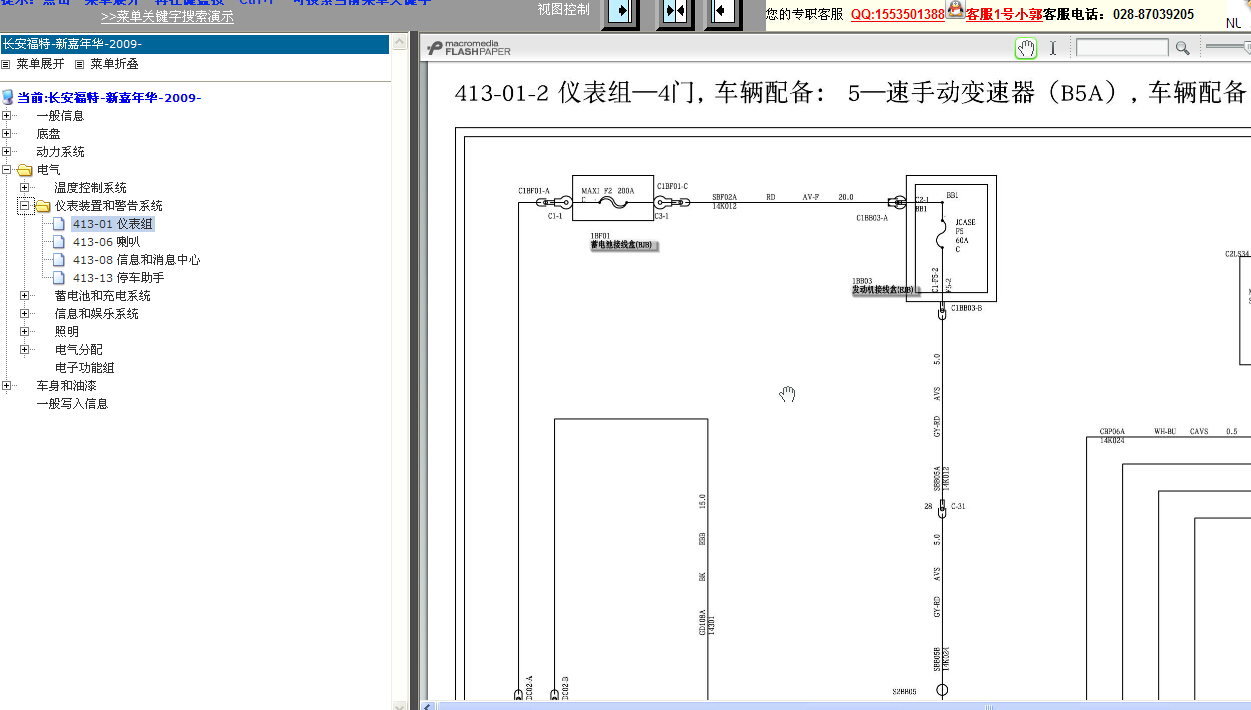Expand the 一般信息 tree node

(7, 116)
